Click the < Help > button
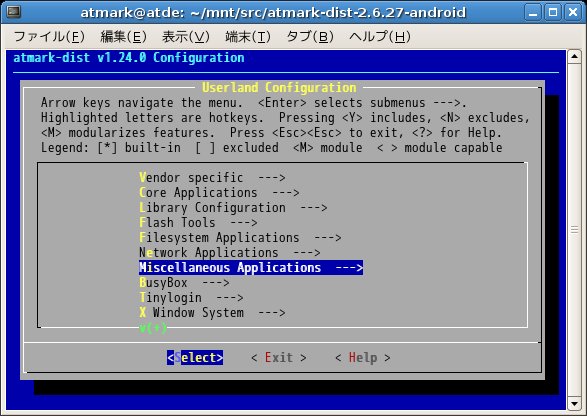The width and height of the screenshot is (587, 416). (362, 358)
